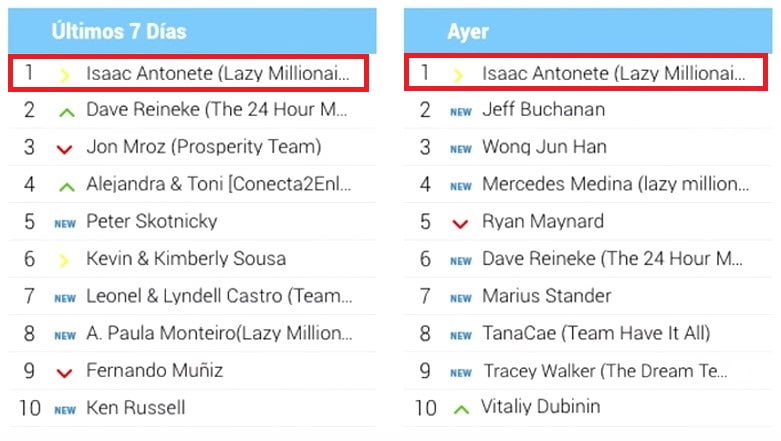This screenshot has width=781, height=441.
Task: Select the Ayer header
Action: [468, 31]
